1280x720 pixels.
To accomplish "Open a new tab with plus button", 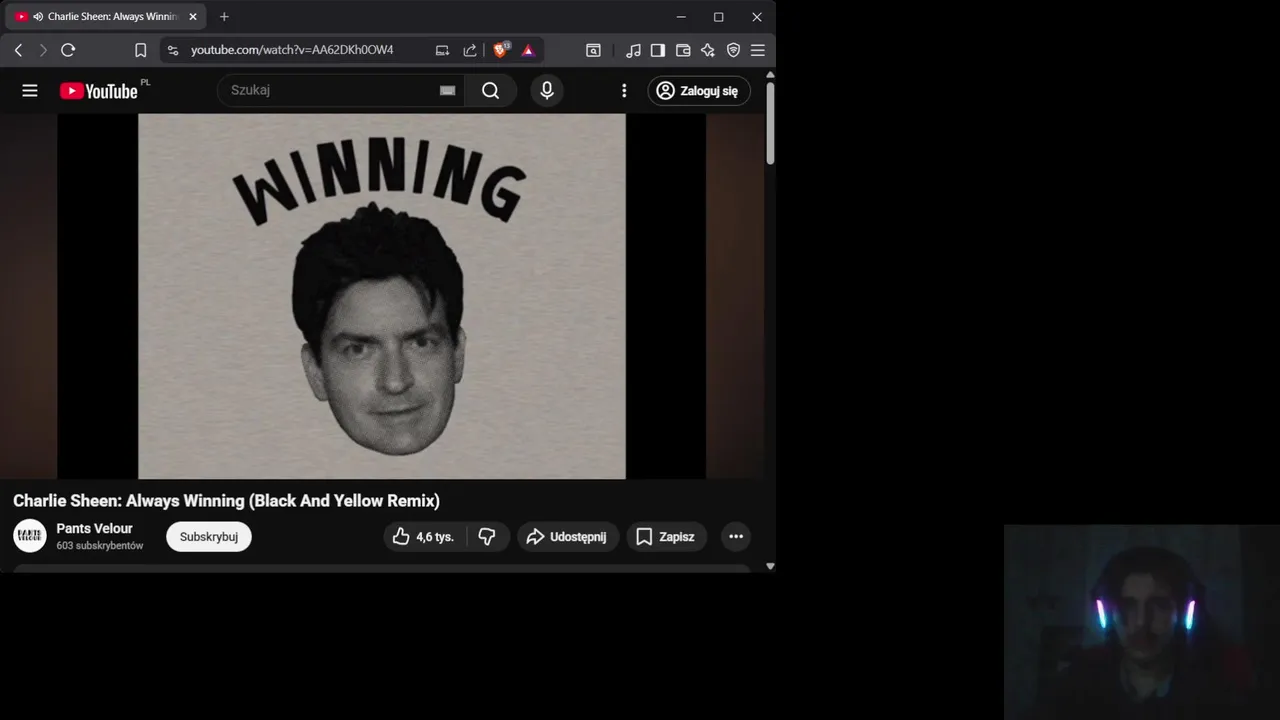I will pos(224,17).
